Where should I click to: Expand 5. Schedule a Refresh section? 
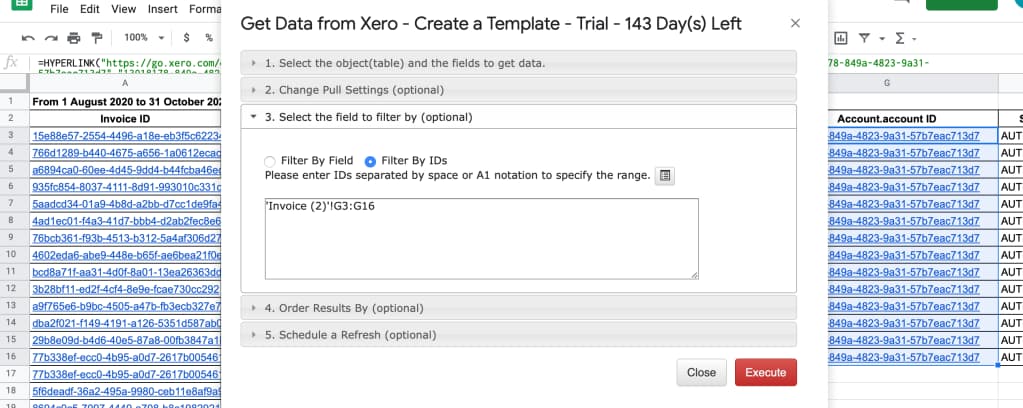point(519,334)
